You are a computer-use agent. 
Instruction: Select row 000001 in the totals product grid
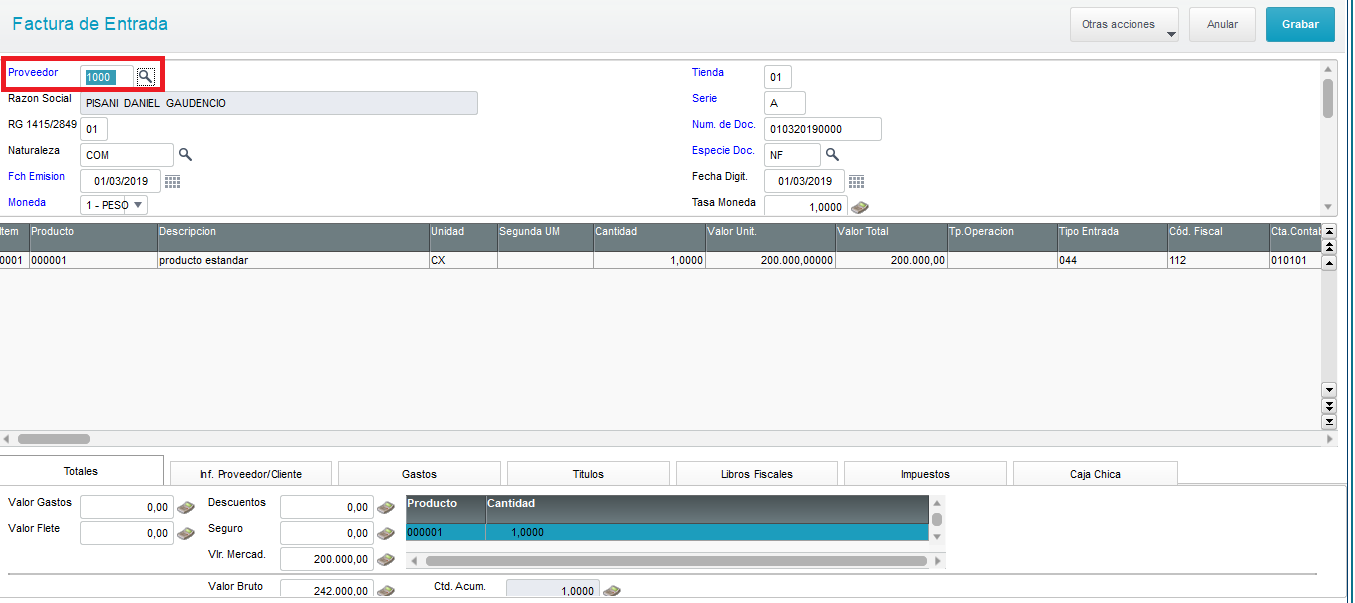(x=667, y=532)
